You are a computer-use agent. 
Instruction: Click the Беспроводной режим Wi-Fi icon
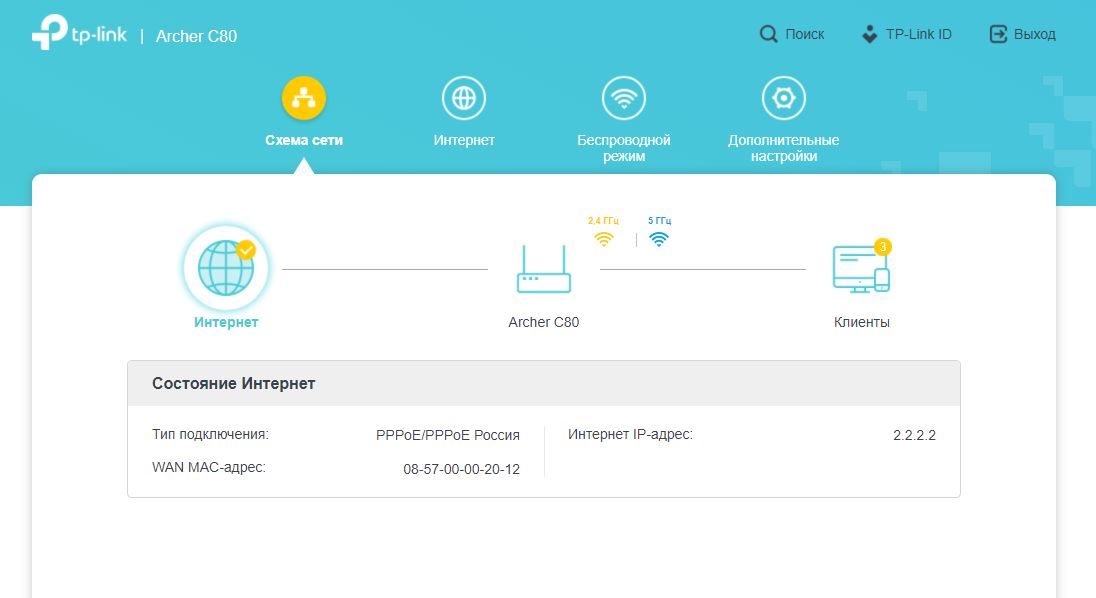click(x=624, y=98)
